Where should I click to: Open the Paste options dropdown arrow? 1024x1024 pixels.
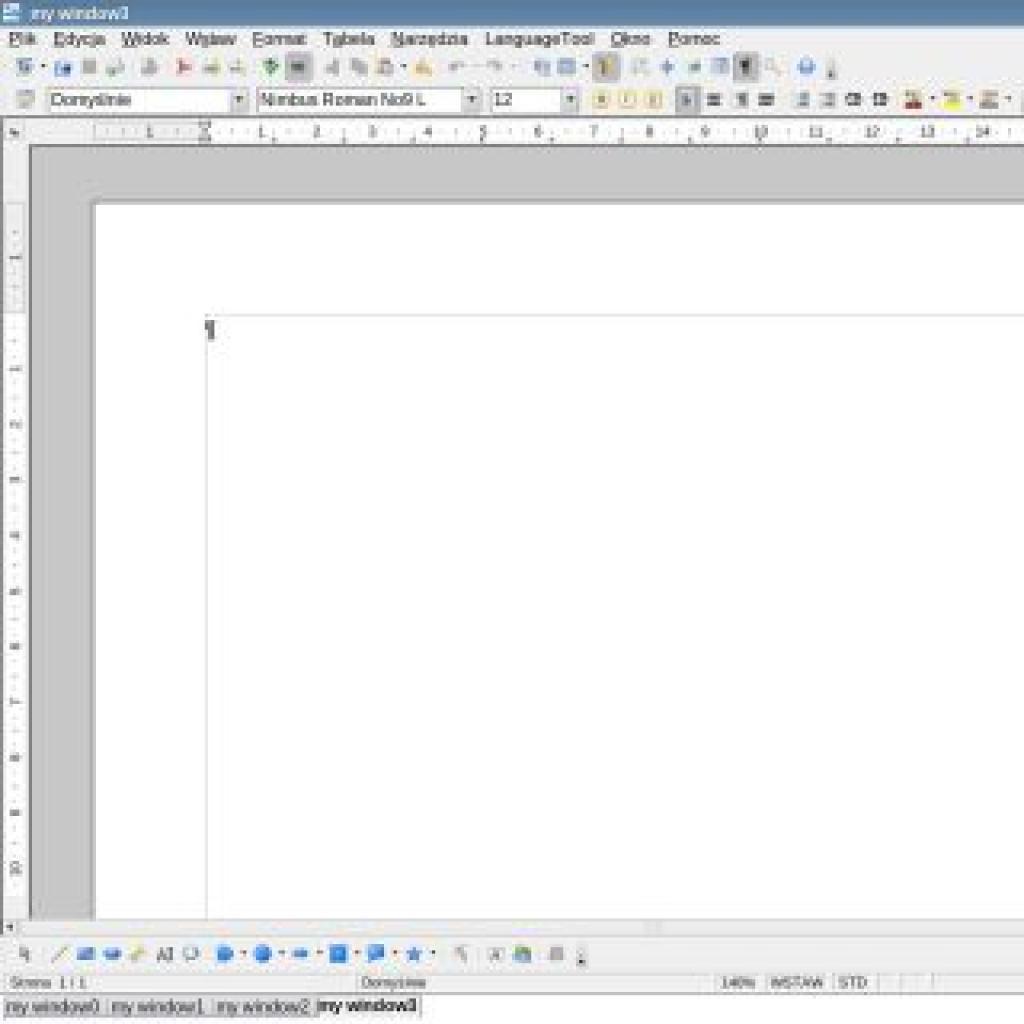(404, 67)
